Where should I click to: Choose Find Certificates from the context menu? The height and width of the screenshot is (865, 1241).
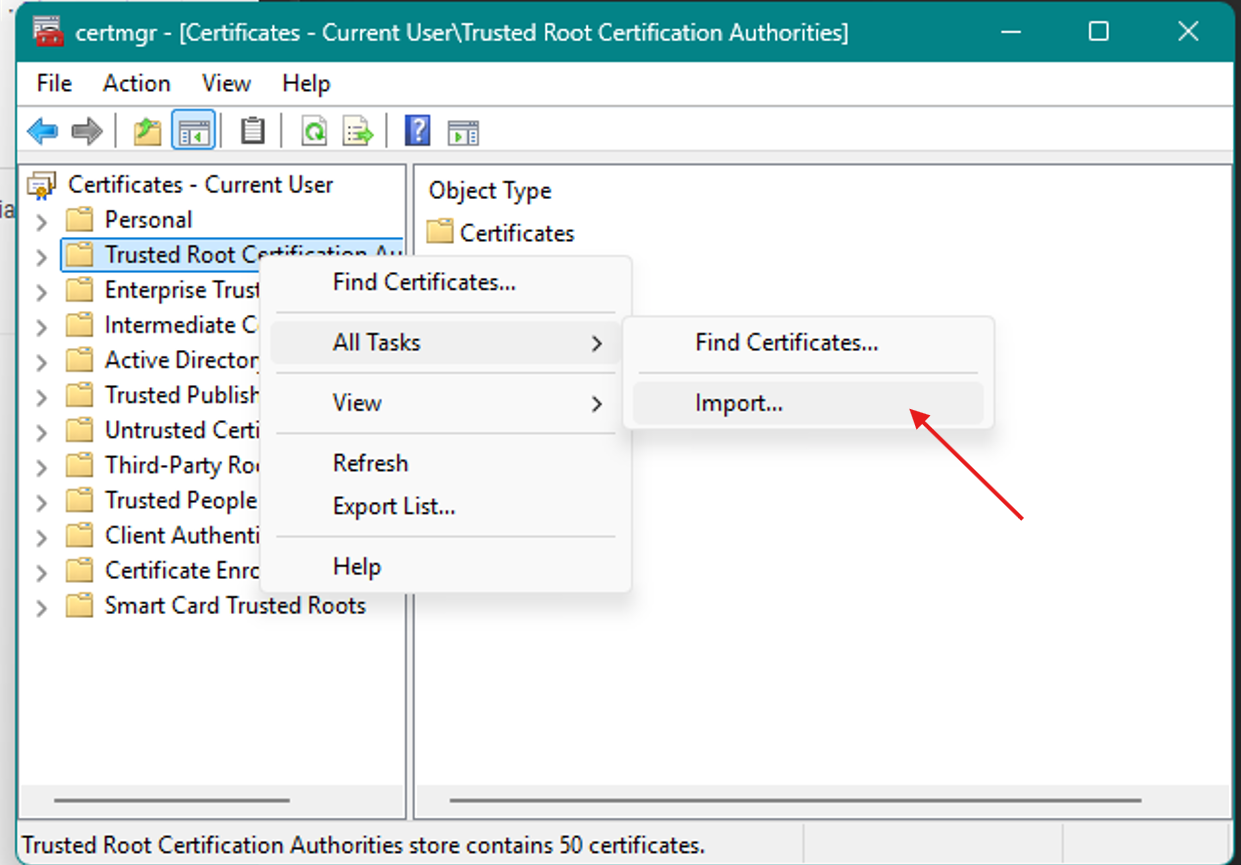click(424, 282)
